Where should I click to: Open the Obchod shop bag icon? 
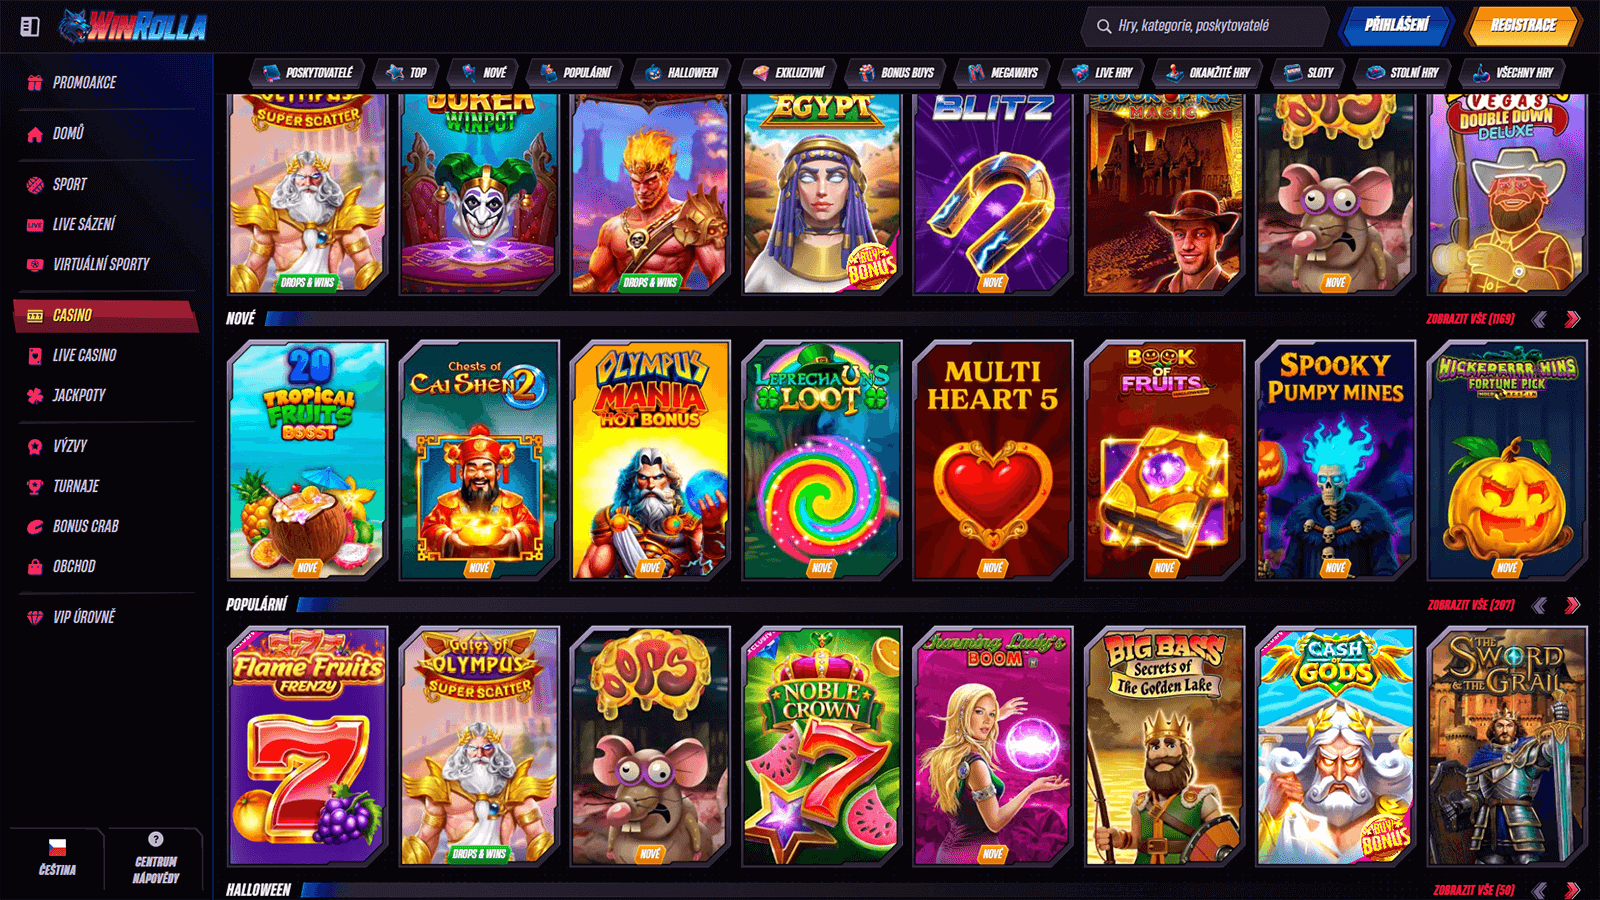click(x=35, y=567)
